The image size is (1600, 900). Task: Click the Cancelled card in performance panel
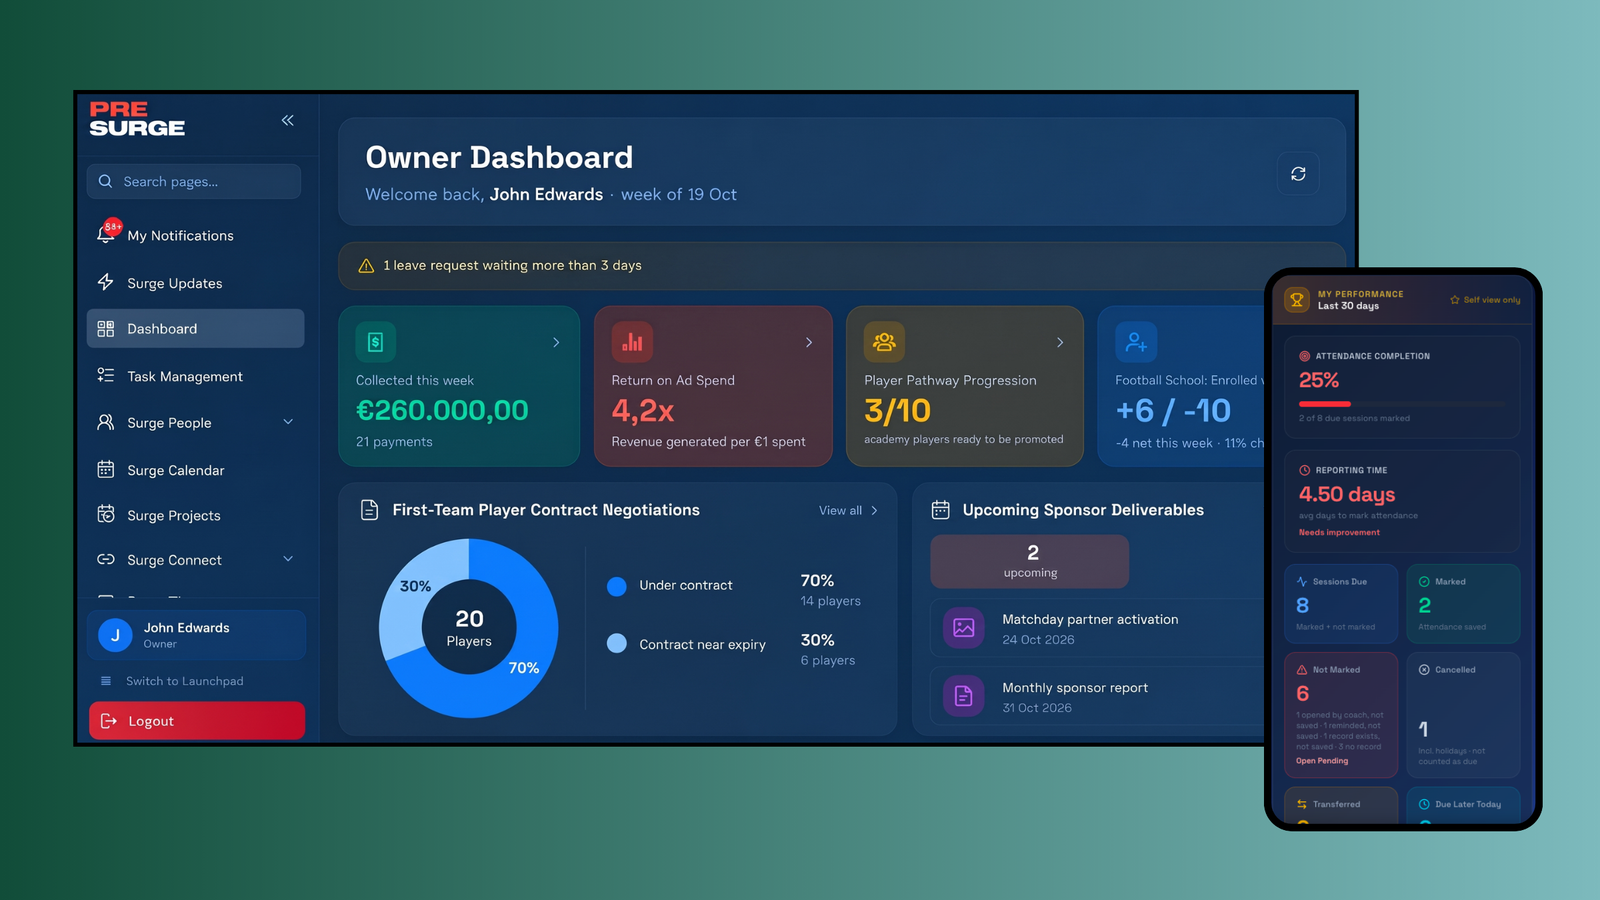[1464, 715]
